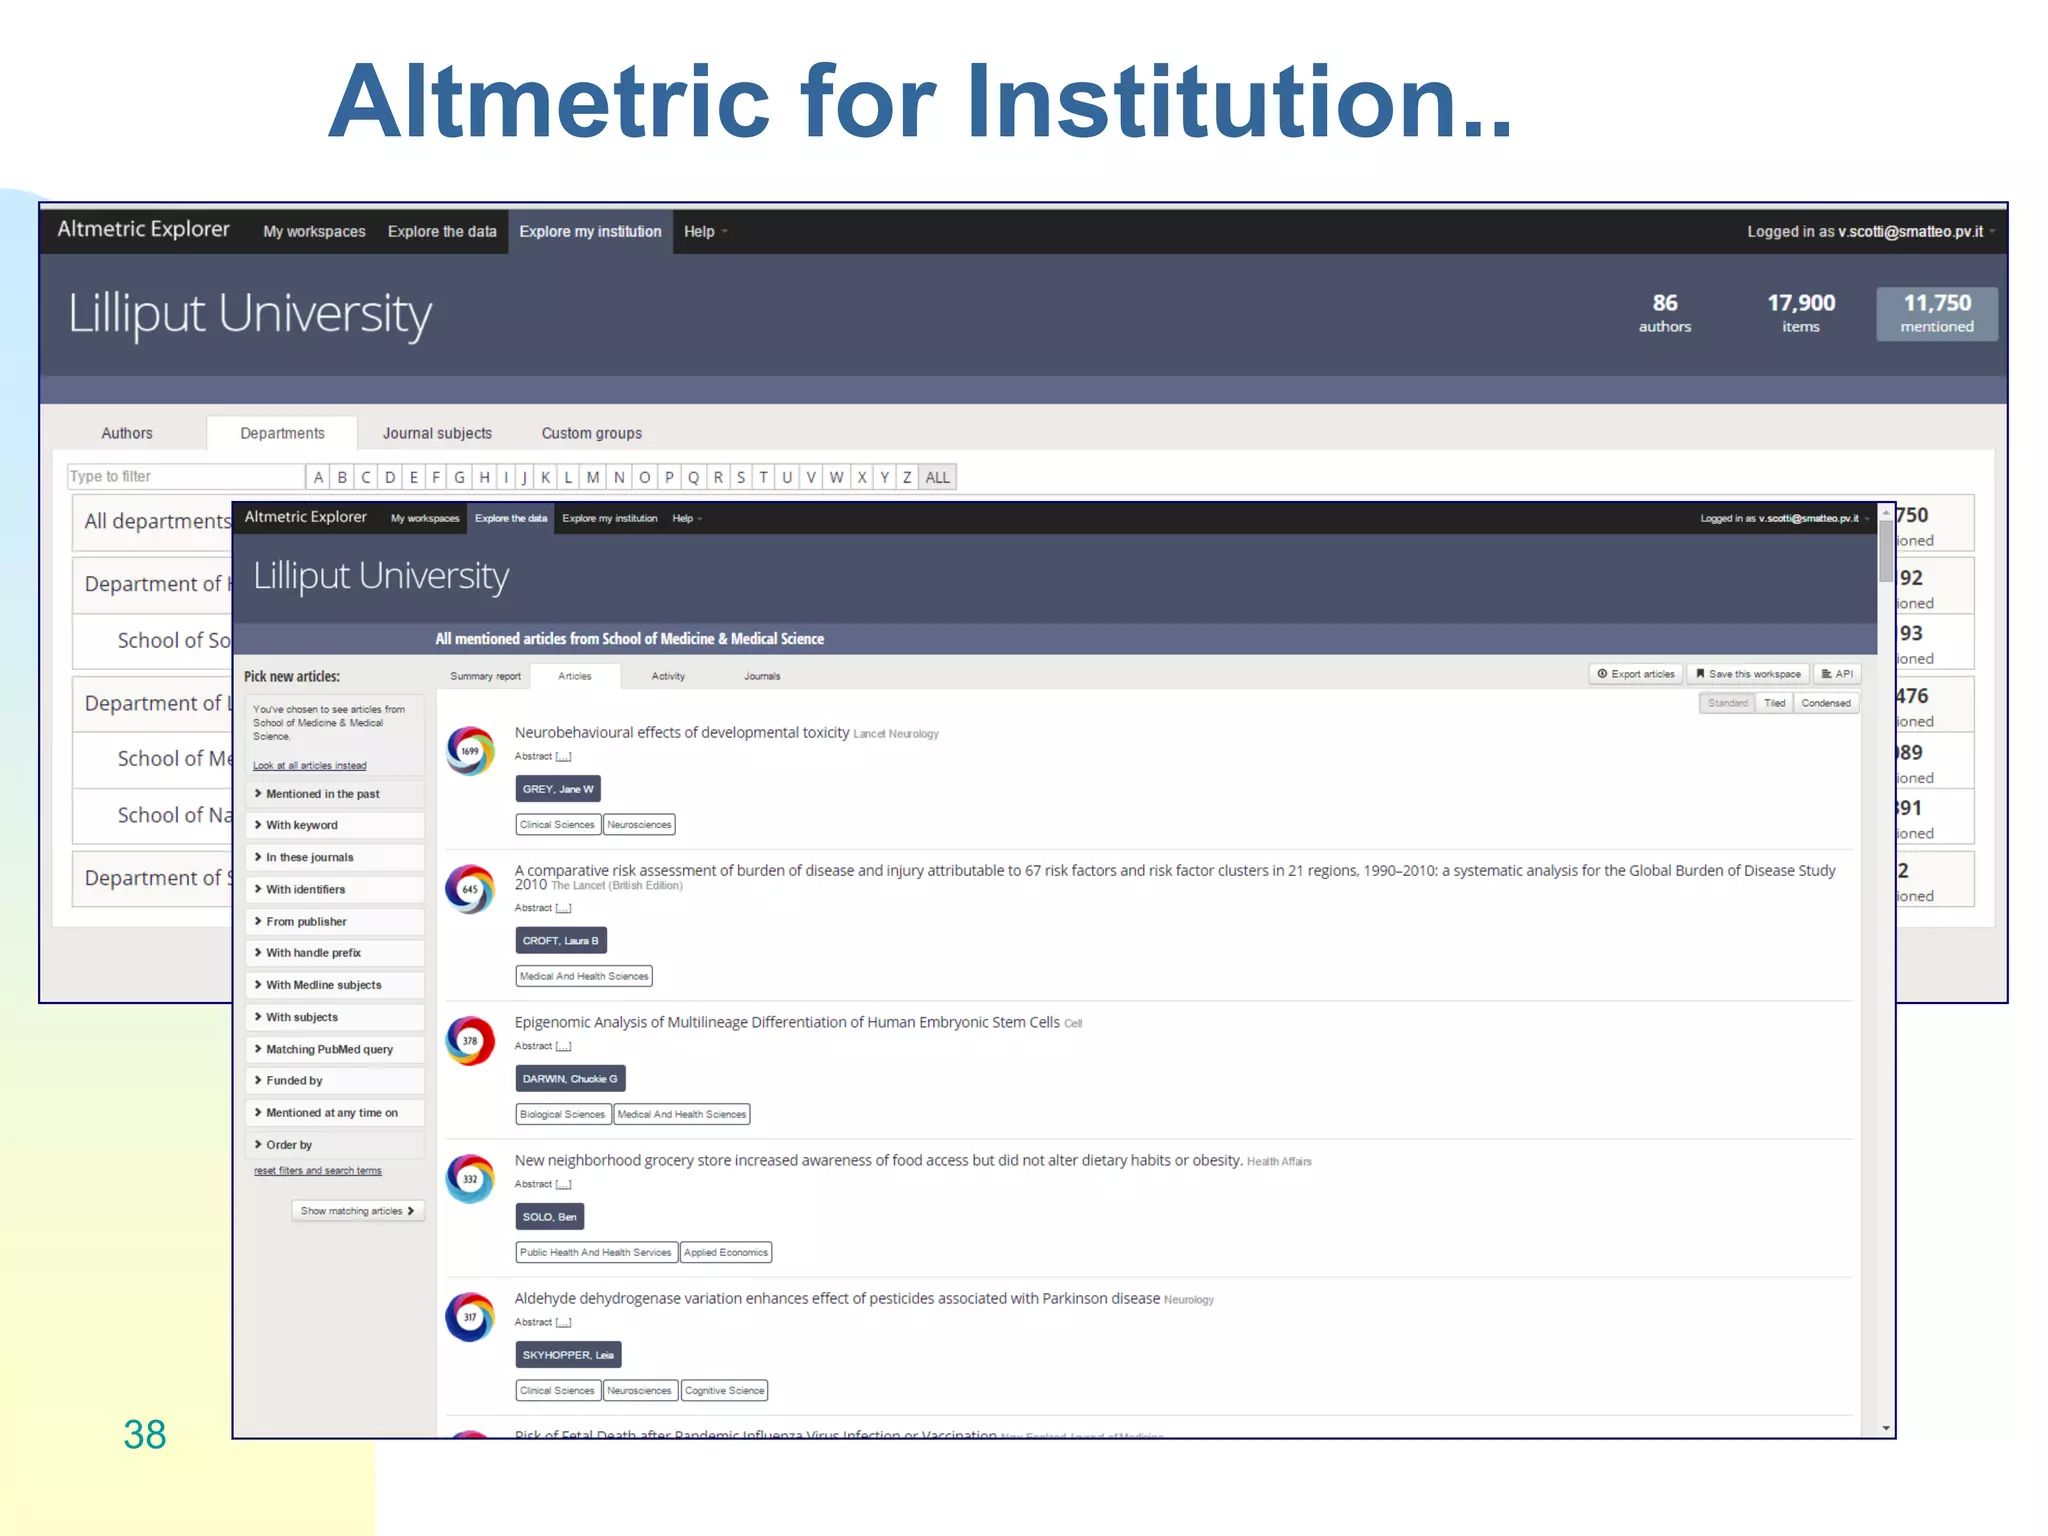Click the Export articles button
2048x1536 pixels.
1636,674
